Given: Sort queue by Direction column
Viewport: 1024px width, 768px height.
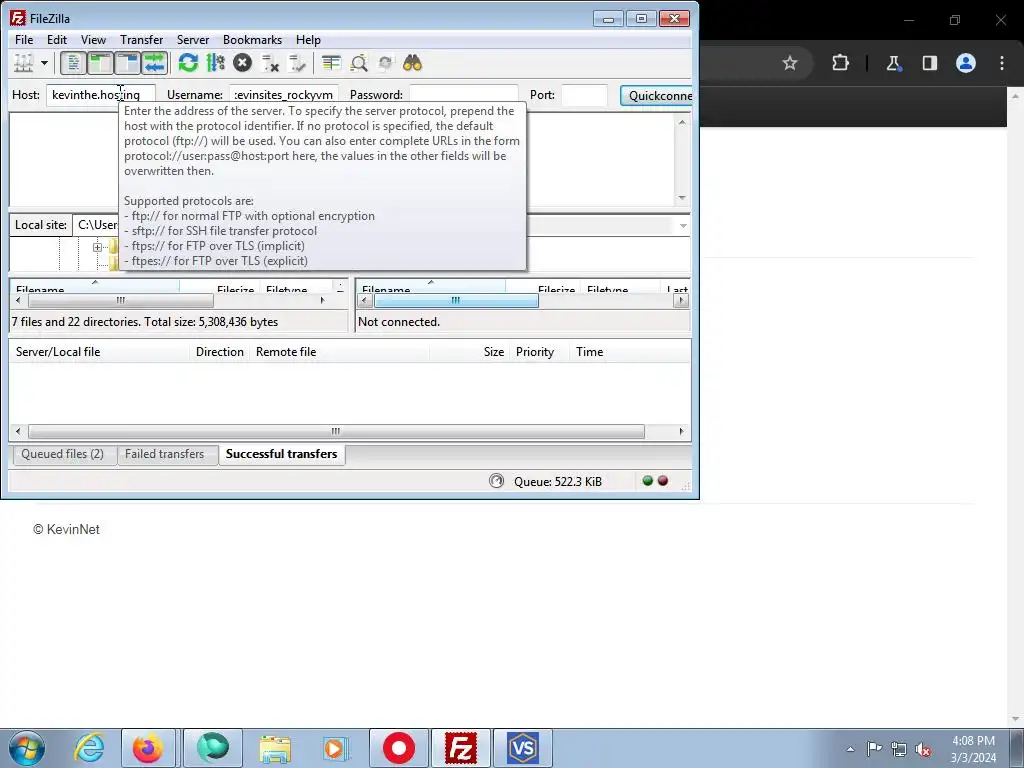Looking at the screenshot, I should coord(220,352).
